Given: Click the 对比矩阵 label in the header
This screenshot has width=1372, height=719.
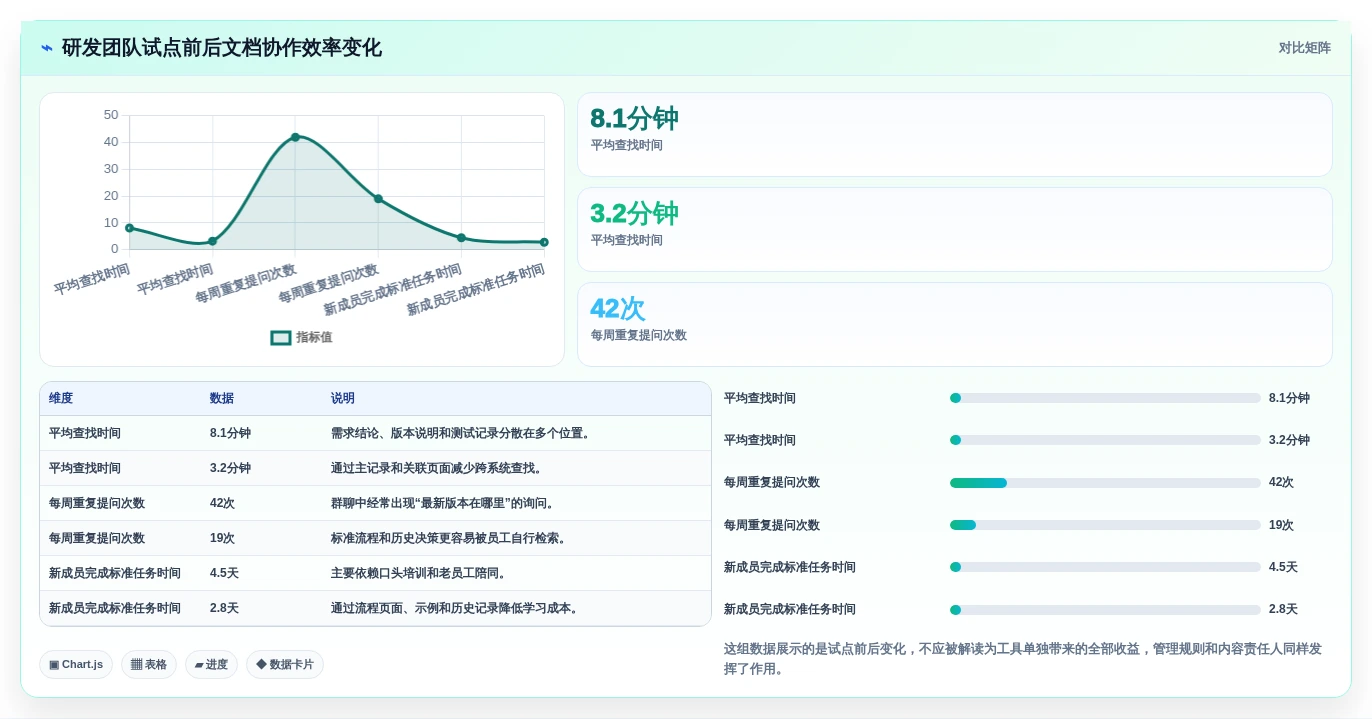Looking at the screenshot, I should 1305,48.
